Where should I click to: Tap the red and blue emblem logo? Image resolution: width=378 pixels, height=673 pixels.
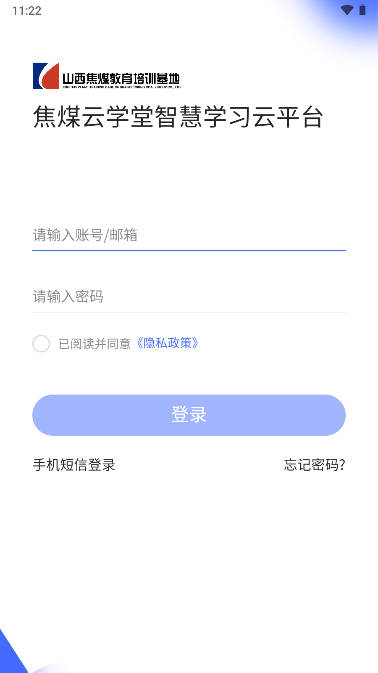point(46,76)
